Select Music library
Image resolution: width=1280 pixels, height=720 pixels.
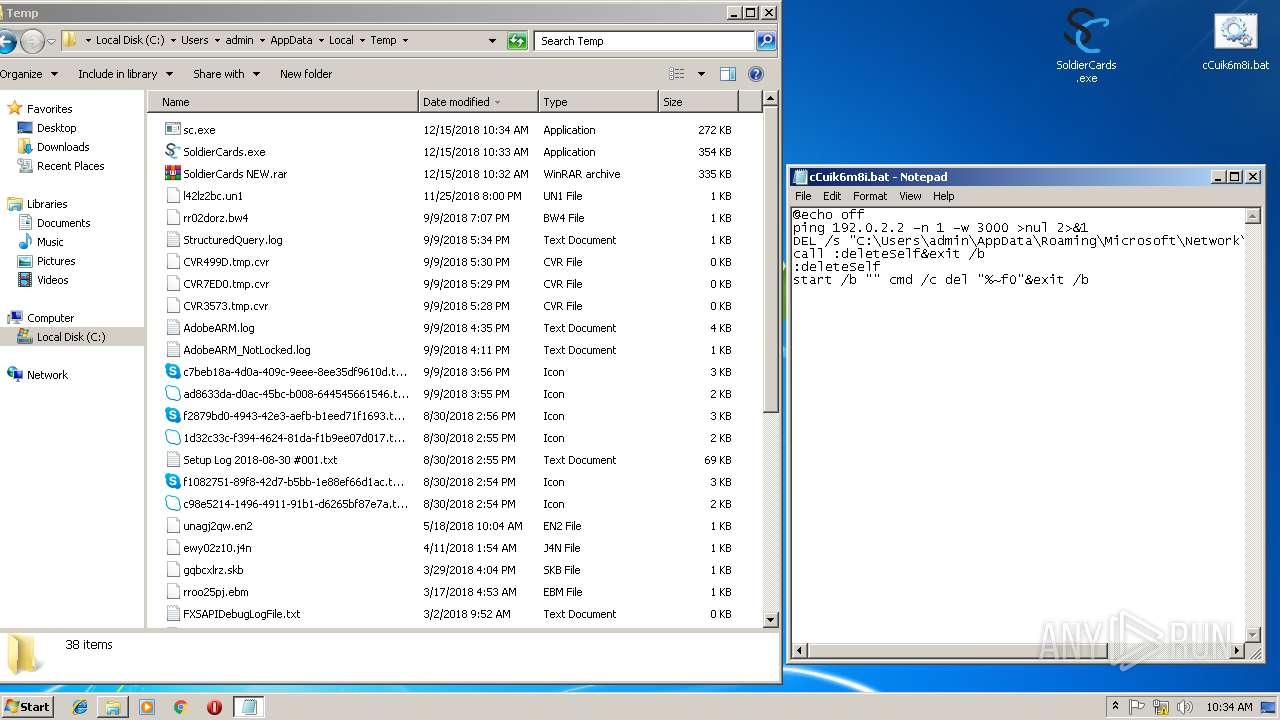tap(50, 242)
